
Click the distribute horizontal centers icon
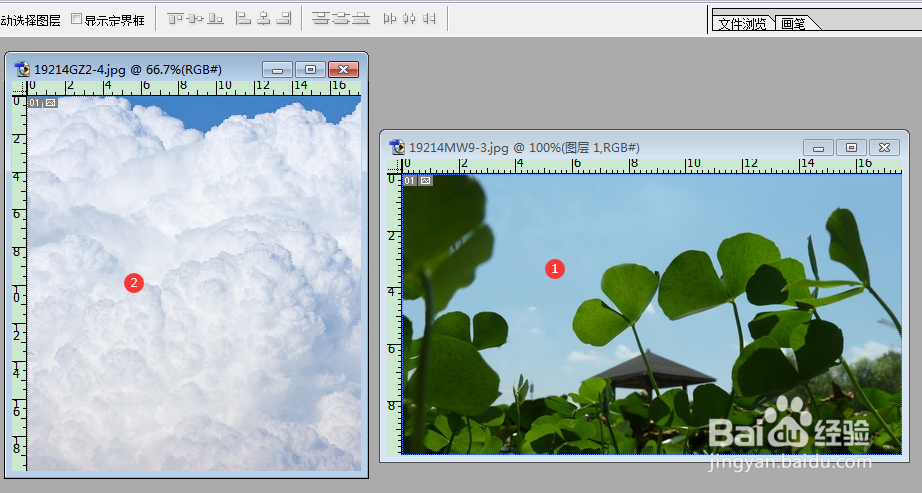(x=409, y=19)
